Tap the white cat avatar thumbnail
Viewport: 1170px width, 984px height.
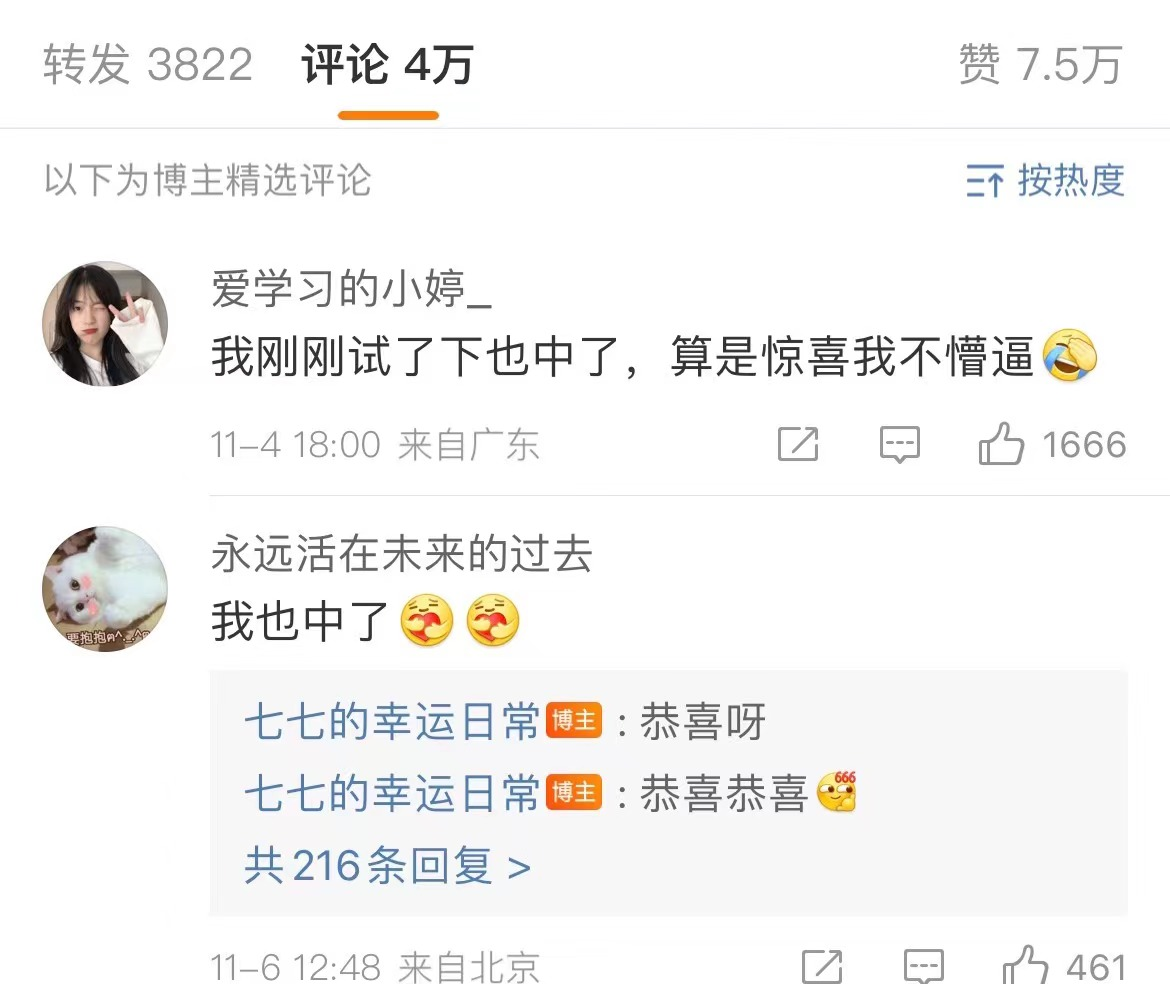point(105,589)
